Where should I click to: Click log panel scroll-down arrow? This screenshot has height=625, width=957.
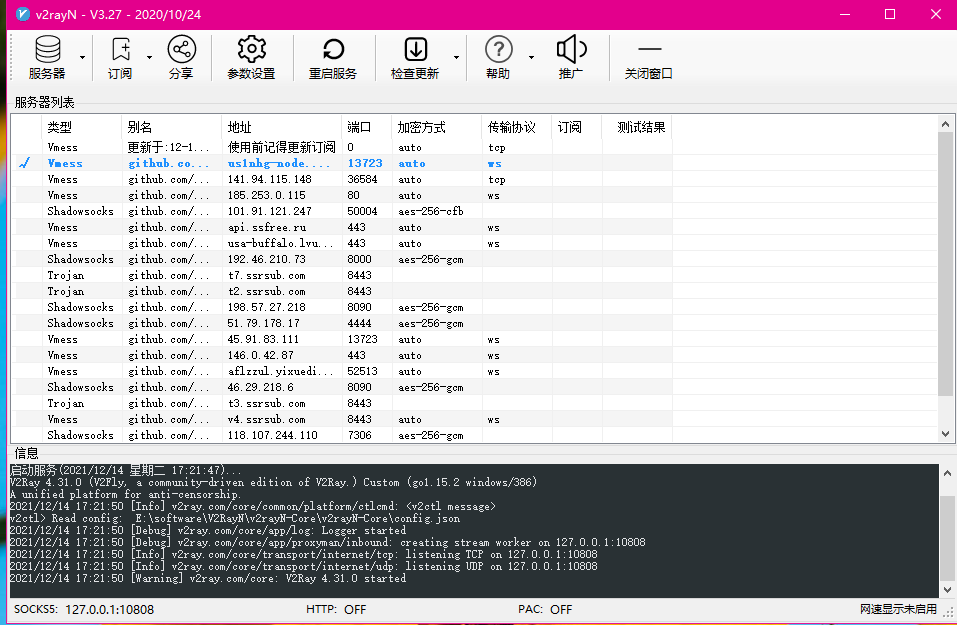click(x=947, y=590)
